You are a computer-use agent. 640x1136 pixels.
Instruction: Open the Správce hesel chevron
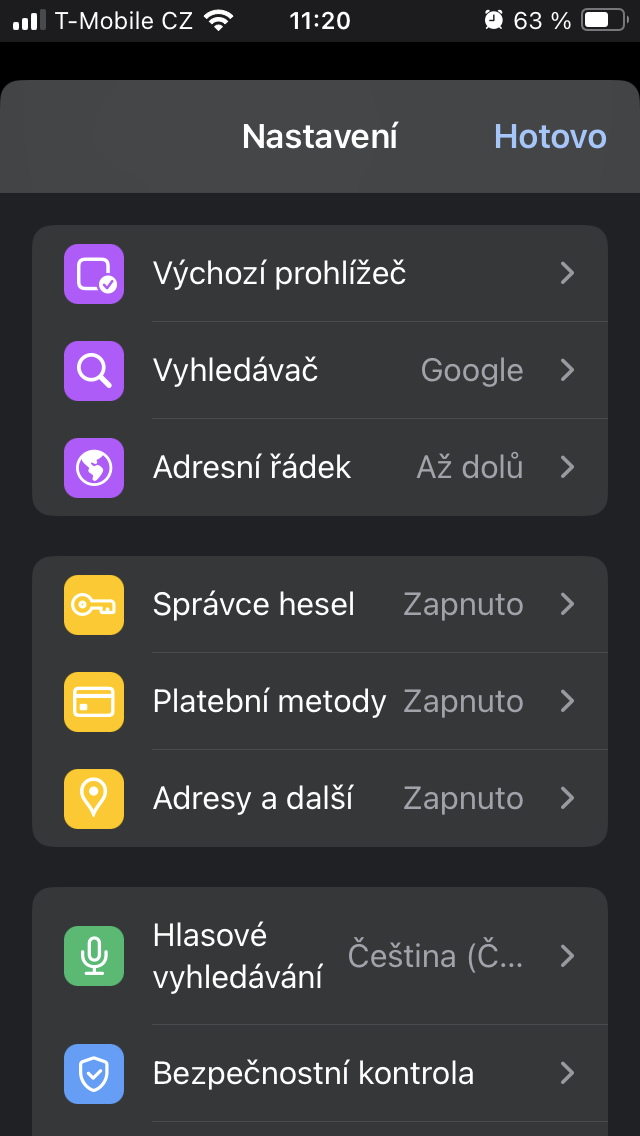(567, 605)
